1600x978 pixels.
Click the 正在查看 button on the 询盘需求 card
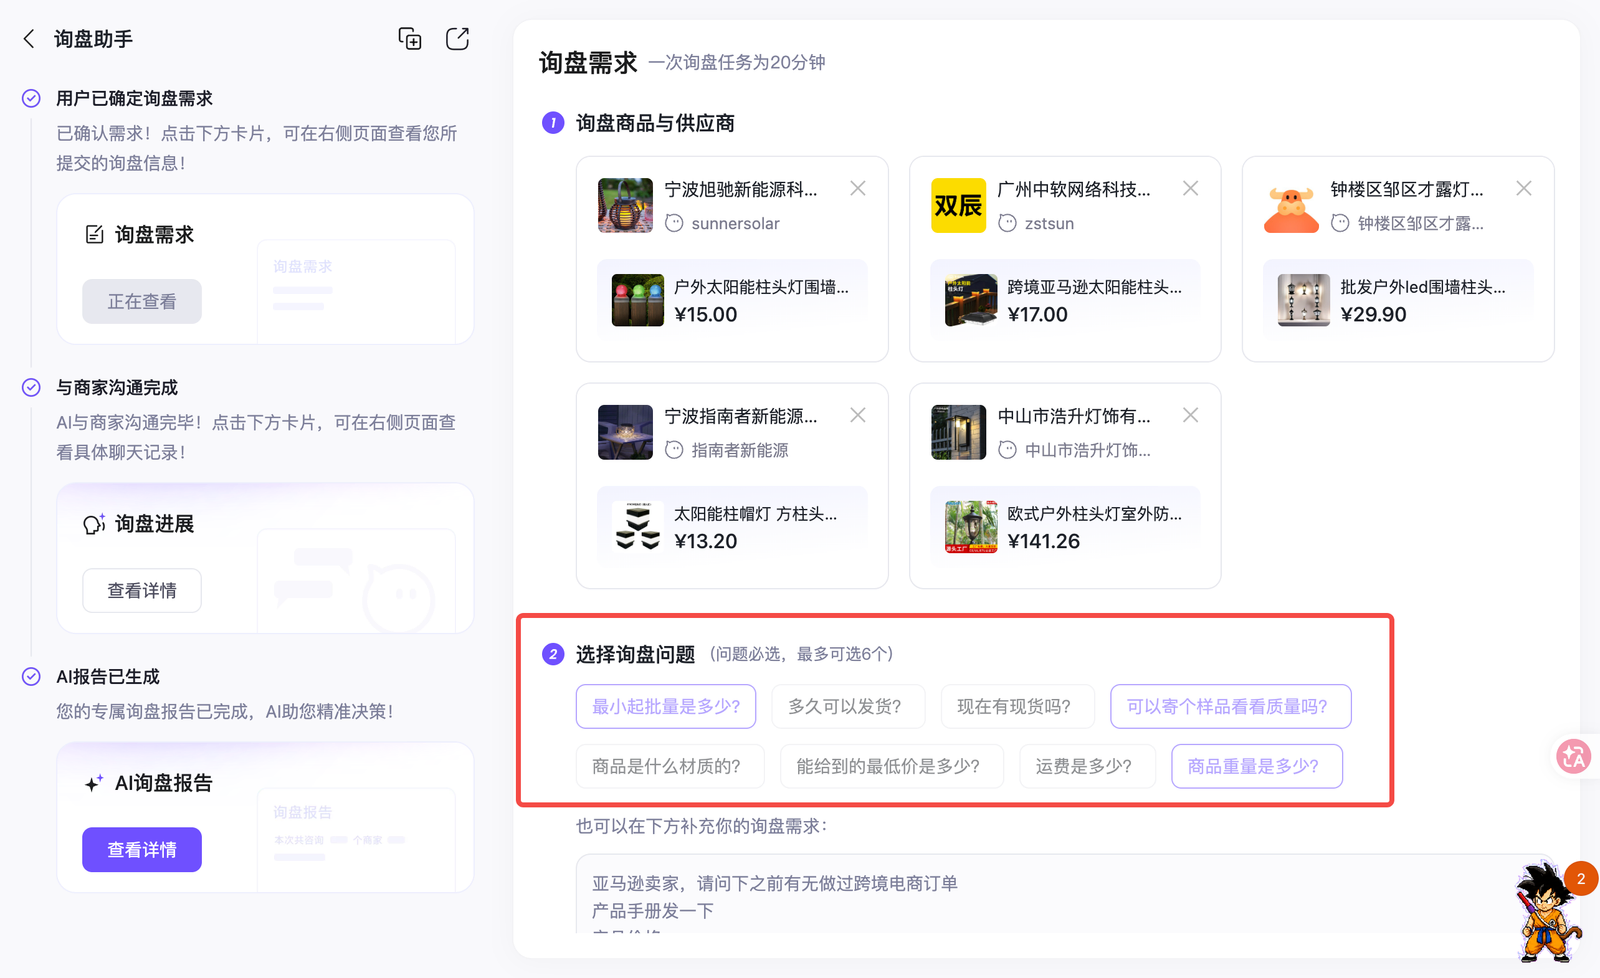pos(142,302)
